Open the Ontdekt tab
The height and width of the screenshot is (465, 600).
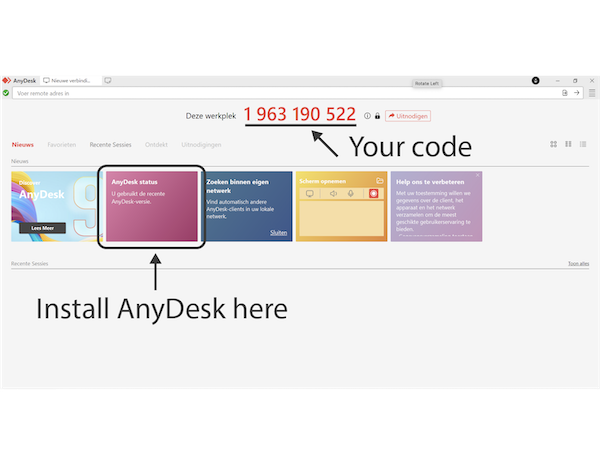[156, 145]
